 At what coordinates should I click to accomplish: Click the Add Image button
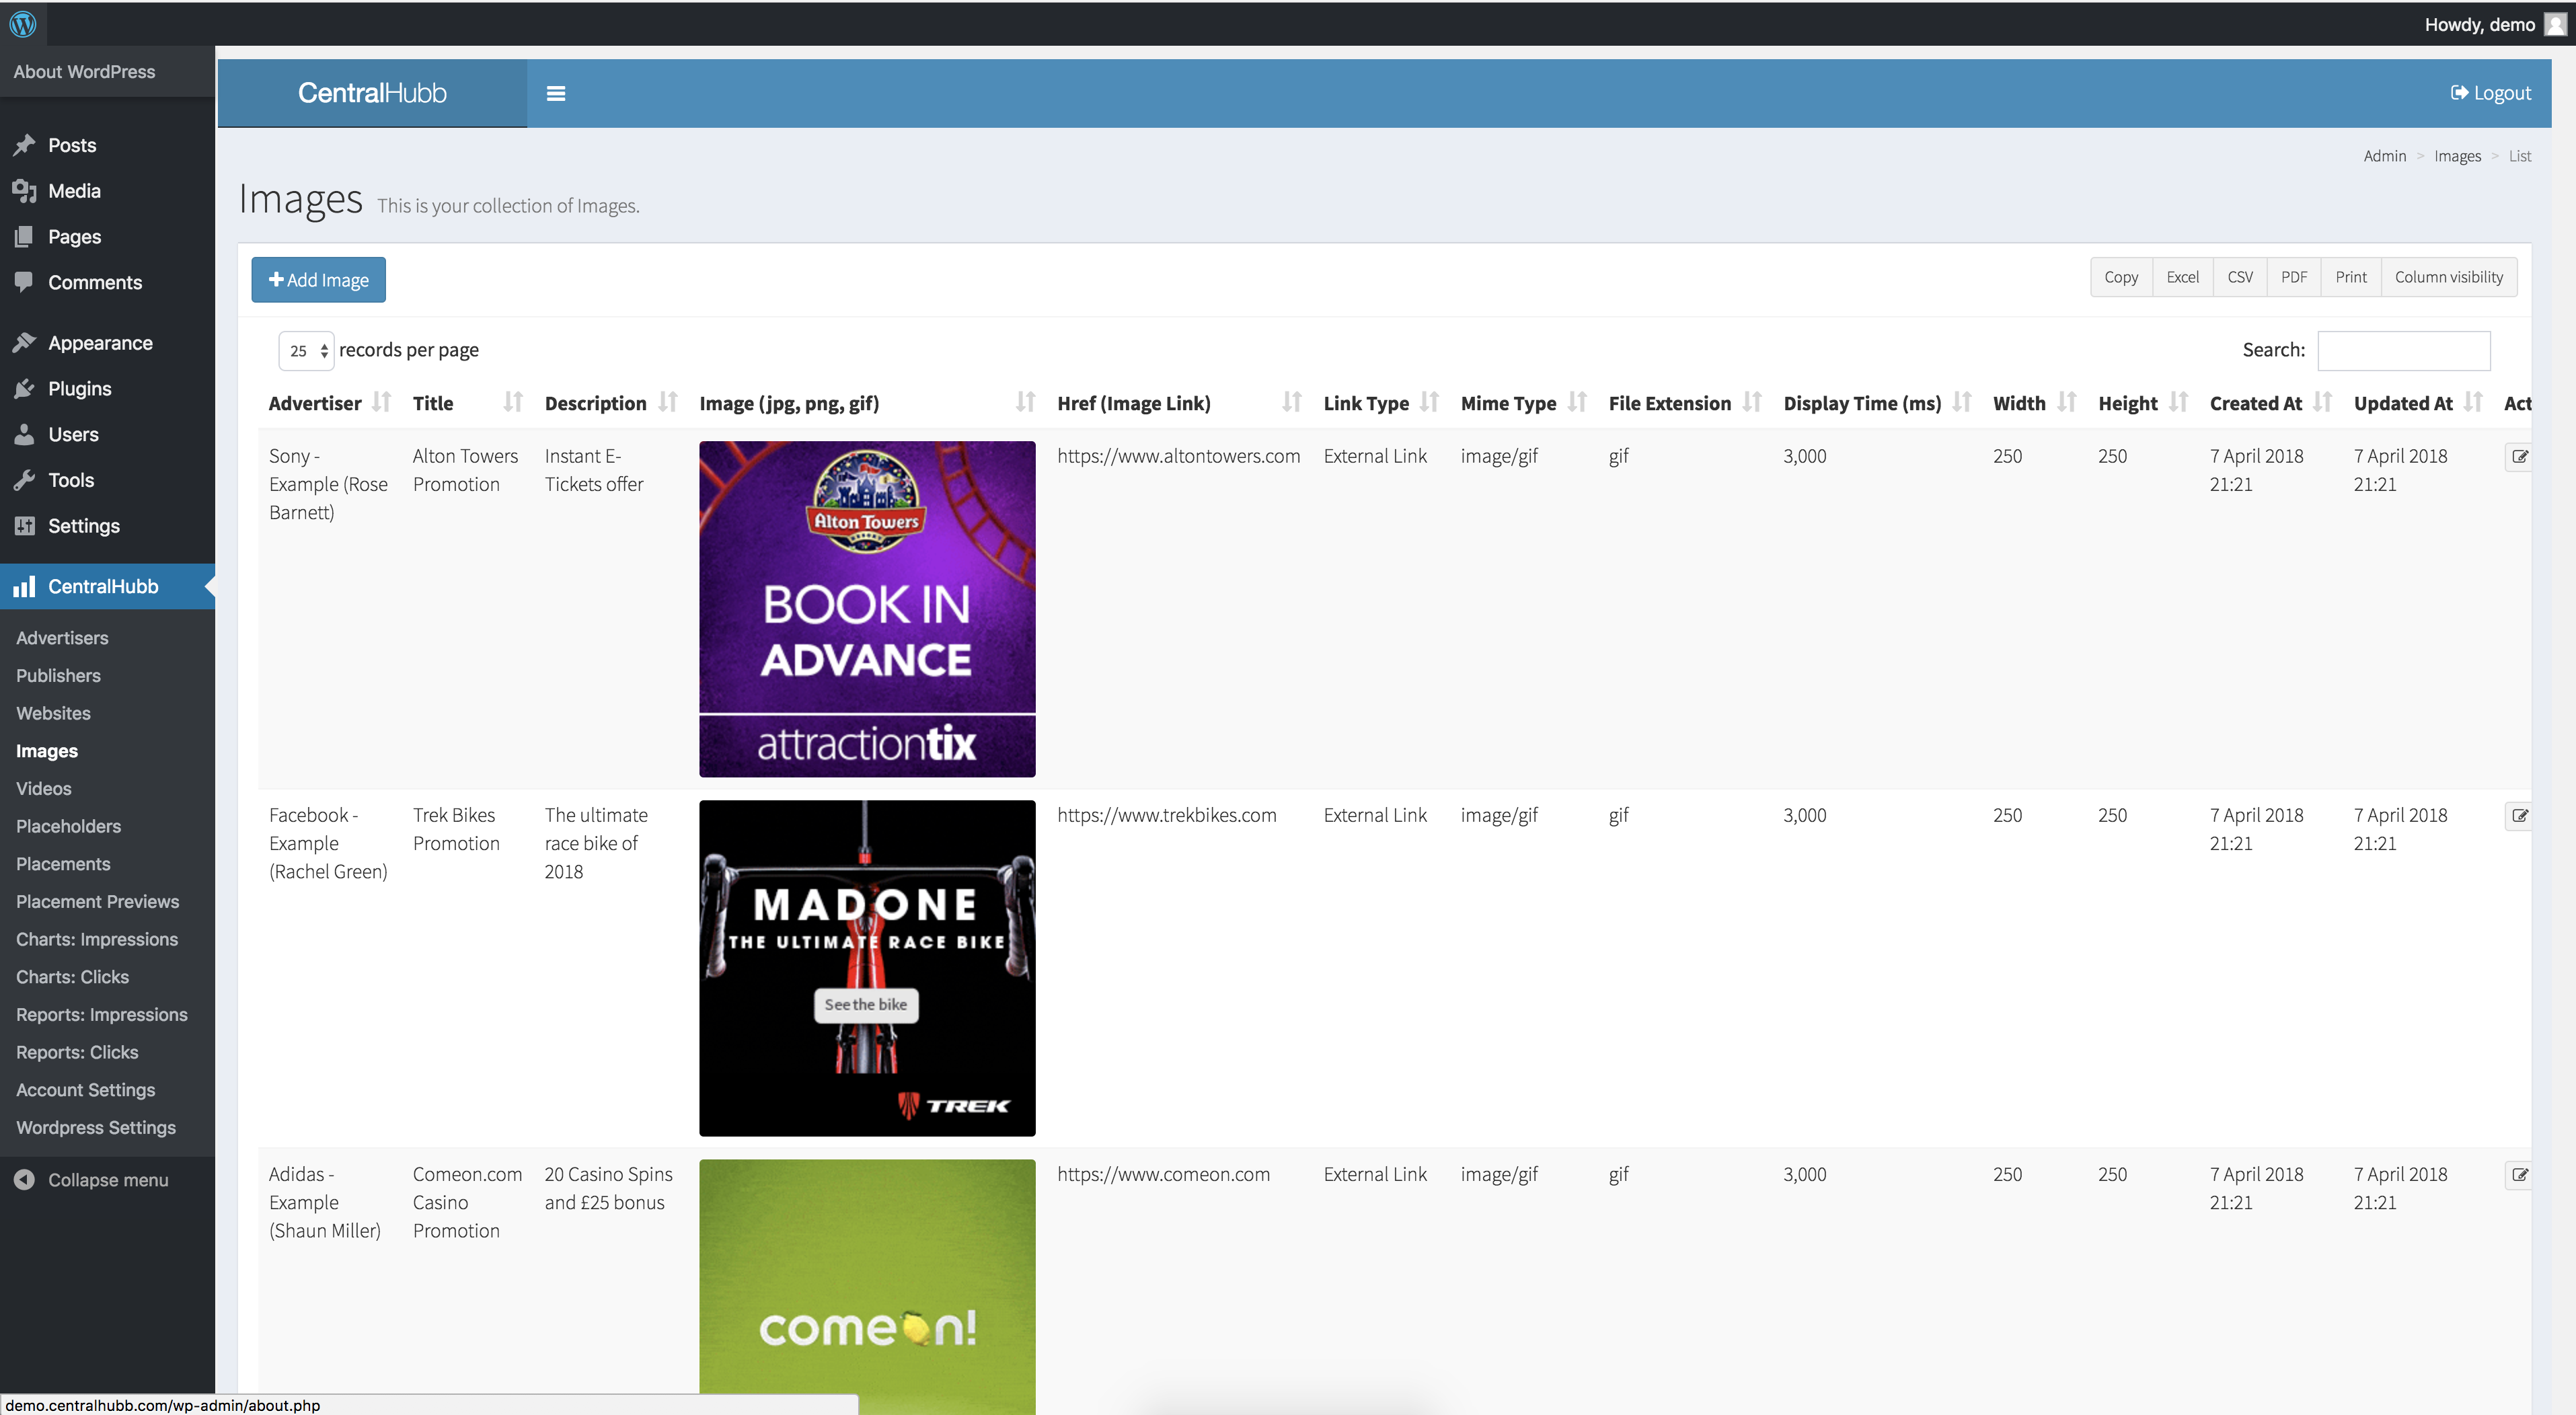tap(318, 280)
